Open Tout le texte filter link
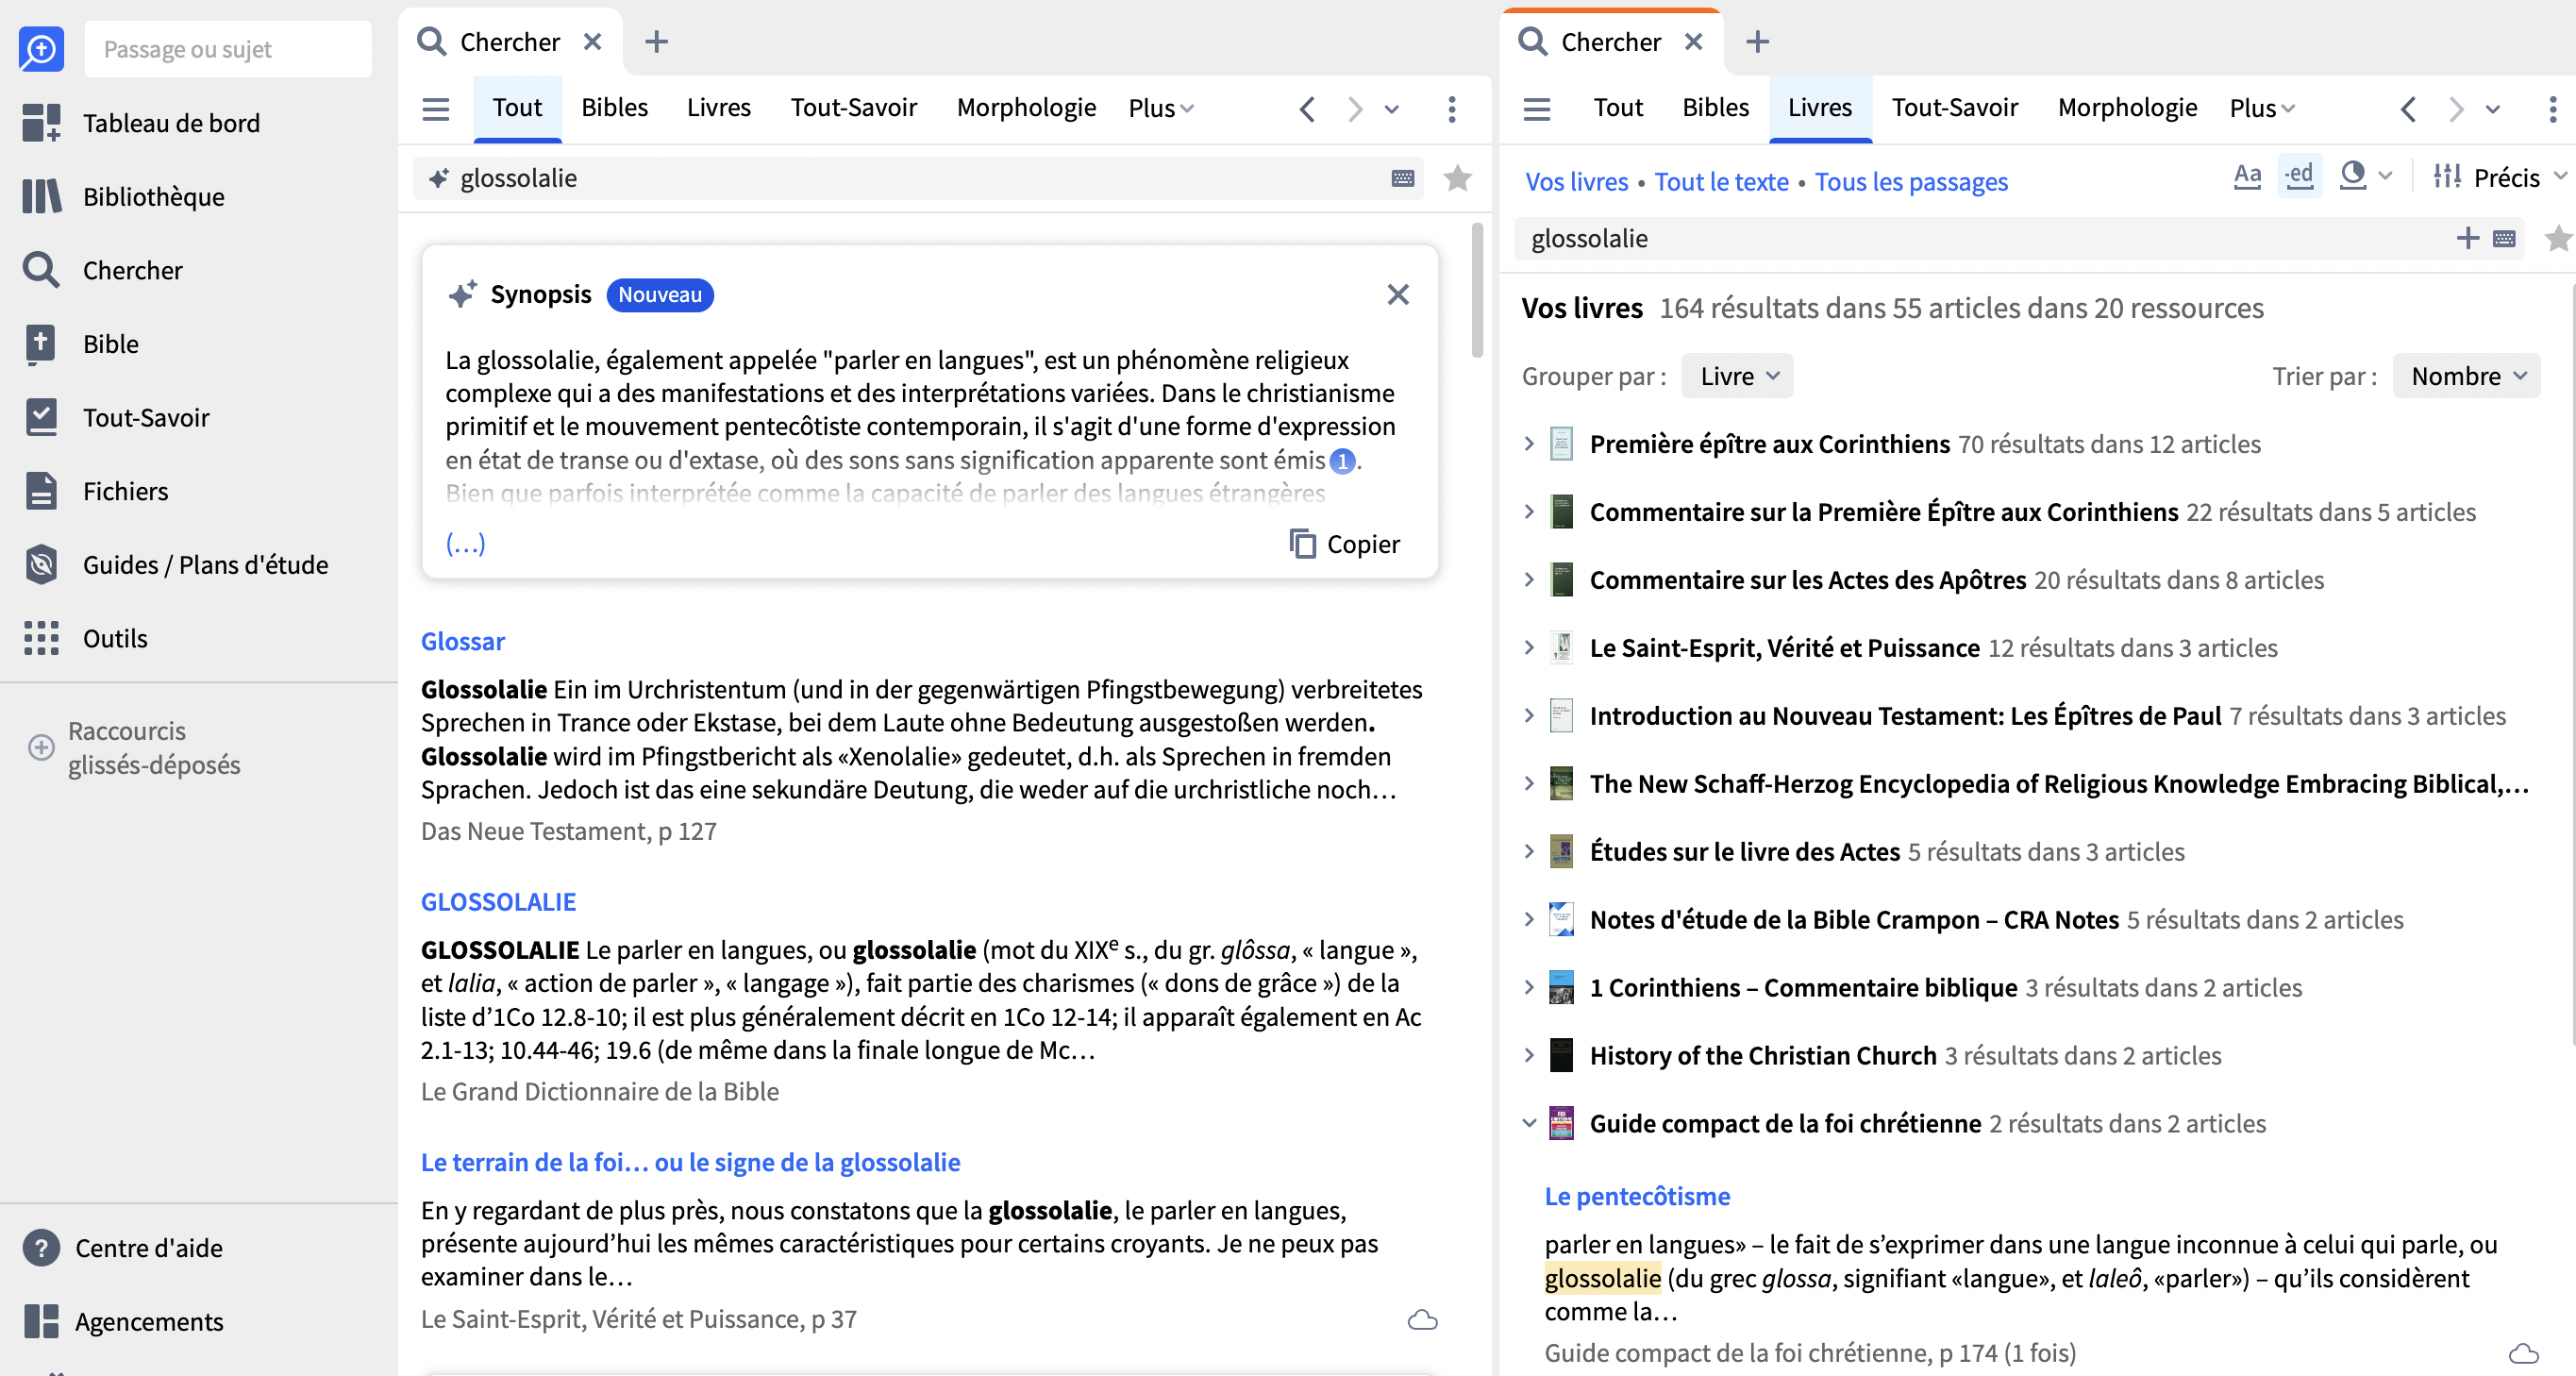This screenshot has width=2576, height=1376. coord(1721,182)
